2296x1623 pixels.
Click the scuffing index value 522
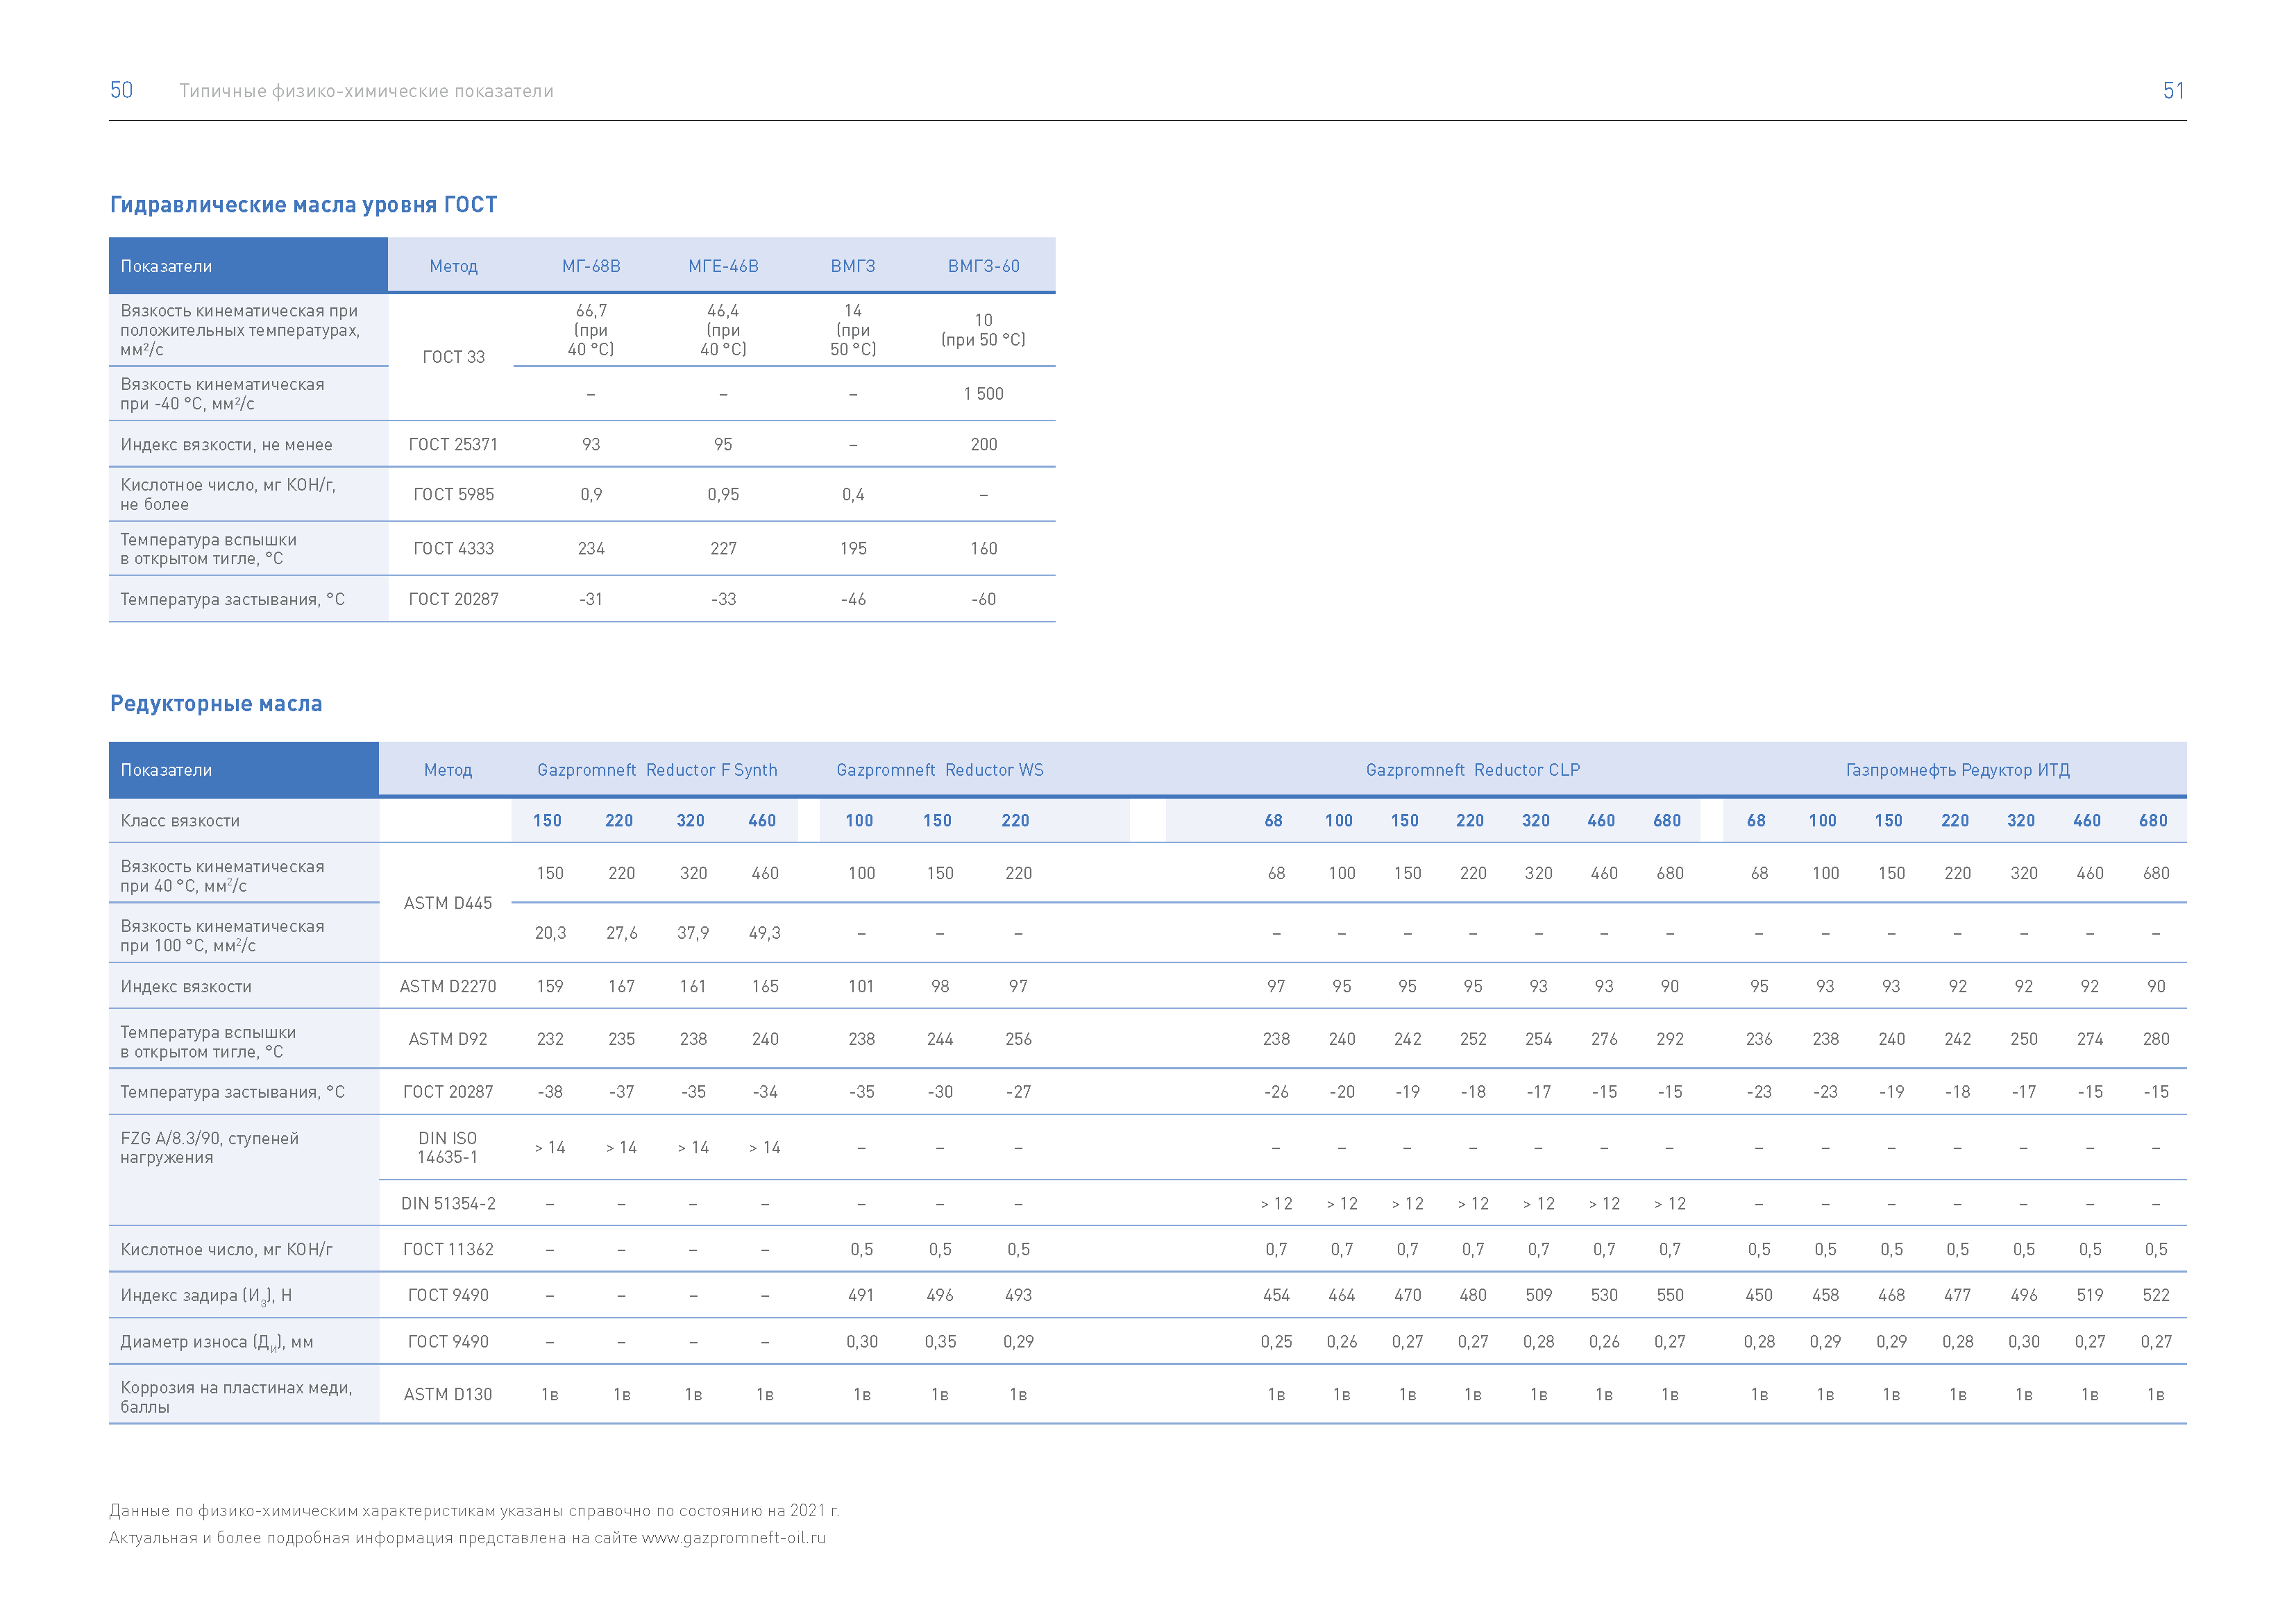2156,1296
